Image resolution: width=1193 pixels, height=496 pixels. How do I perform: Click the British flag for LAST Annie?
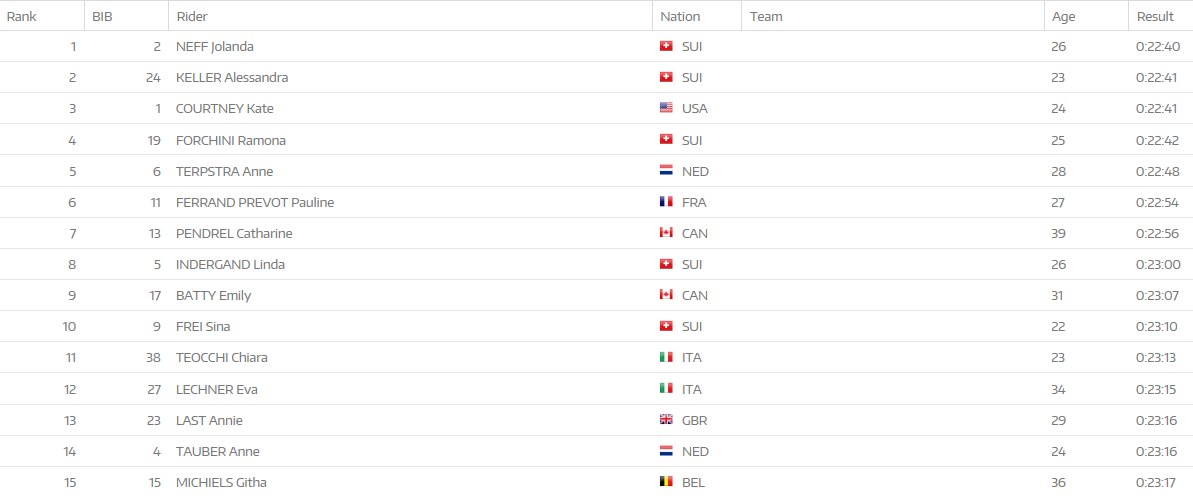coord(666,420)
